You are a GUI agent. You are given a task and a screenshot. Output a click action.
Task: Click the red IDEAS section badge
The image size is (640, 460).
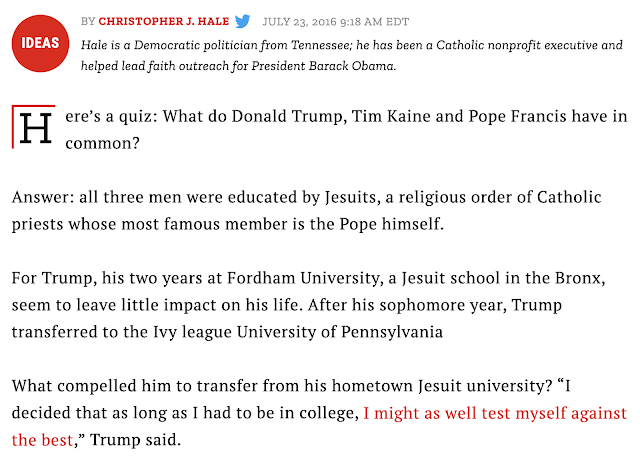[x=40, y=43]
